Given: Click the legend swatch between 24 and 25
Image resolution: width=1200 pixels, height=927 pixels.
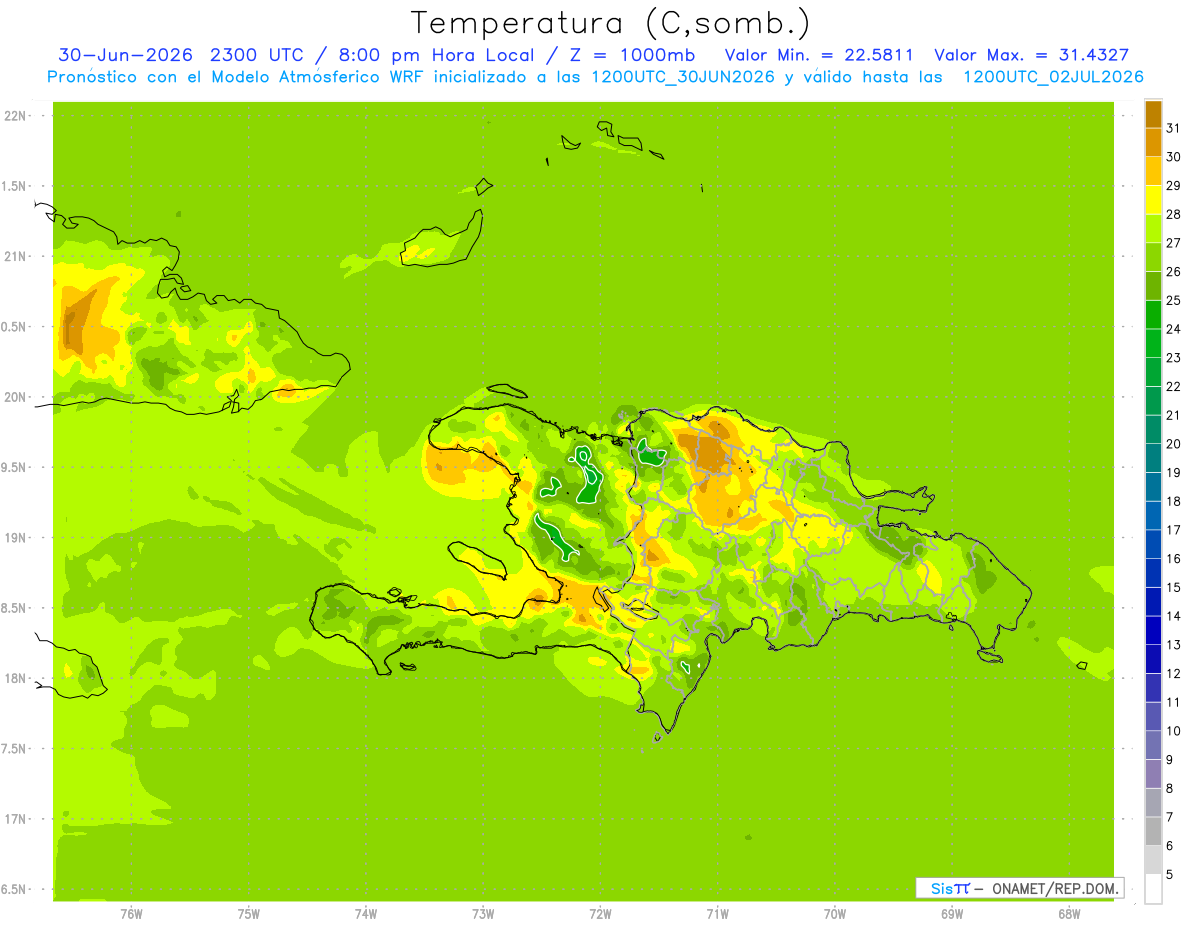Looking at the screenshot, I should 1153,315.
